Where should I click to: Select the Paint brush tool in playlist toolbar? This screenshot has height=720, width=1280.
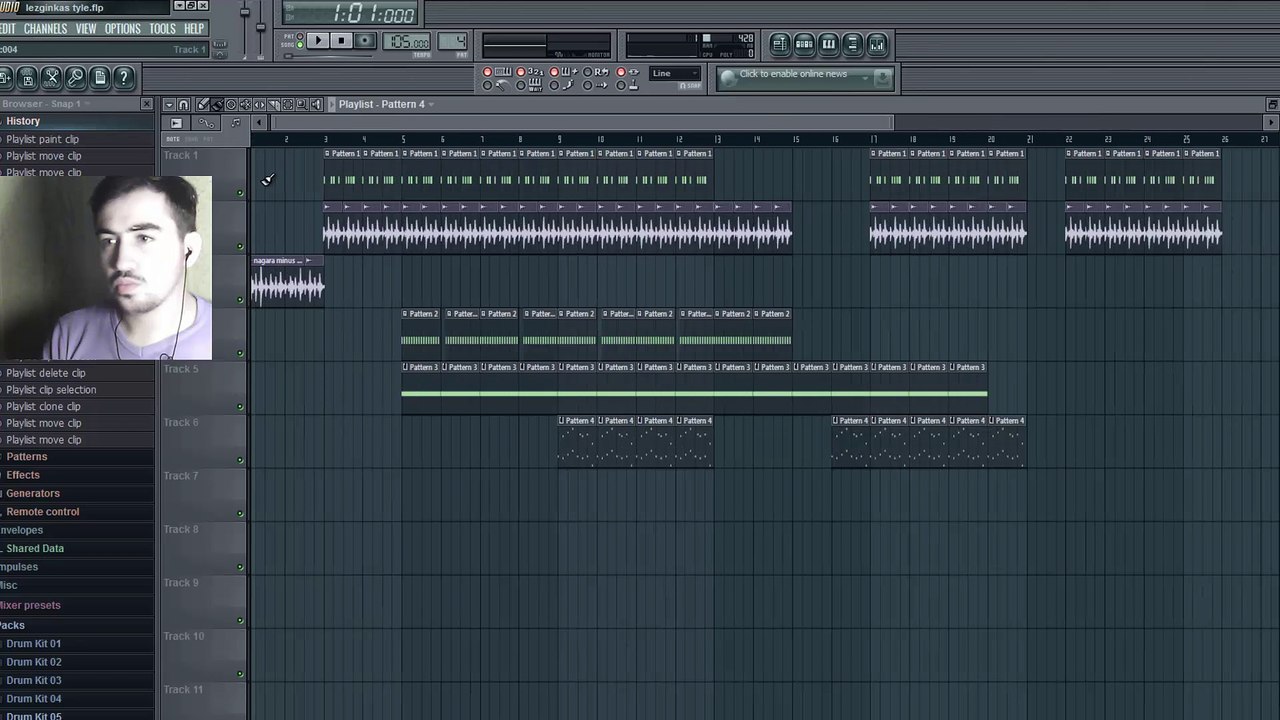(x=217, y=104)
